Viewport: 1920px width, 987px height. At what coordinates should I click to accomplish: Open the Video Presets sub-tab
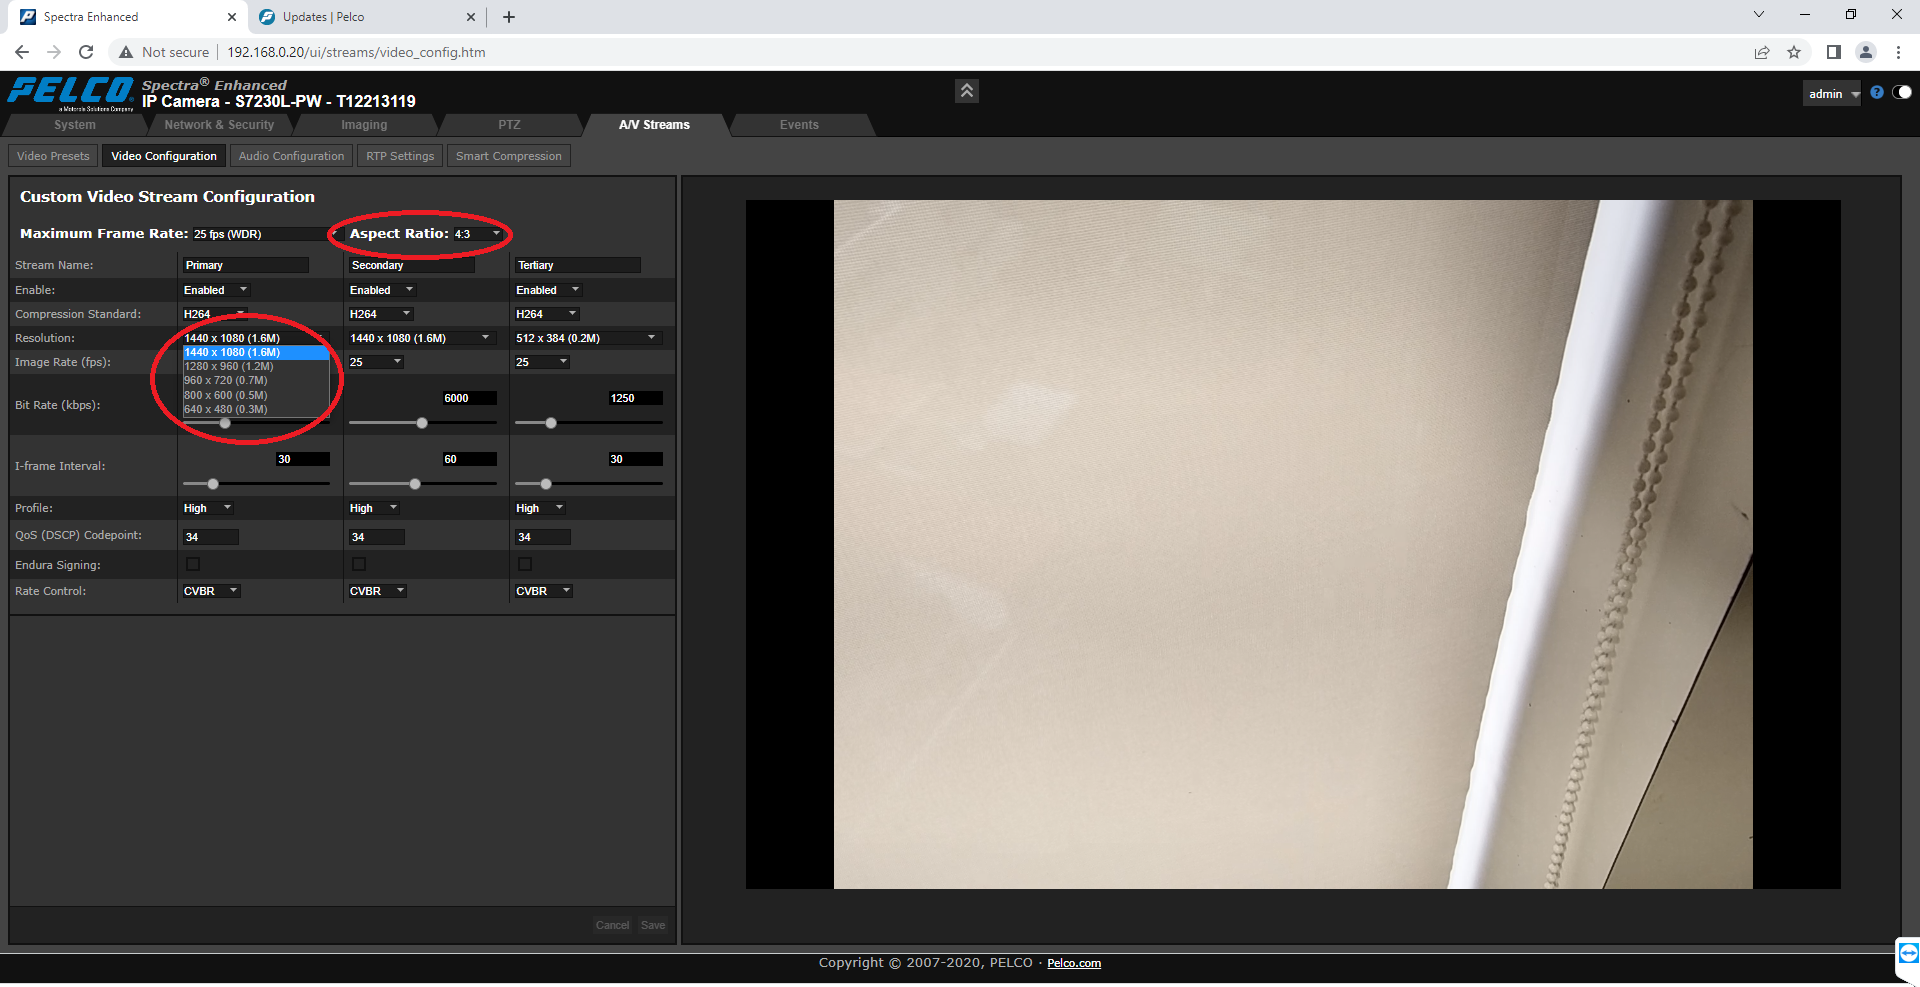click(53, 156)
